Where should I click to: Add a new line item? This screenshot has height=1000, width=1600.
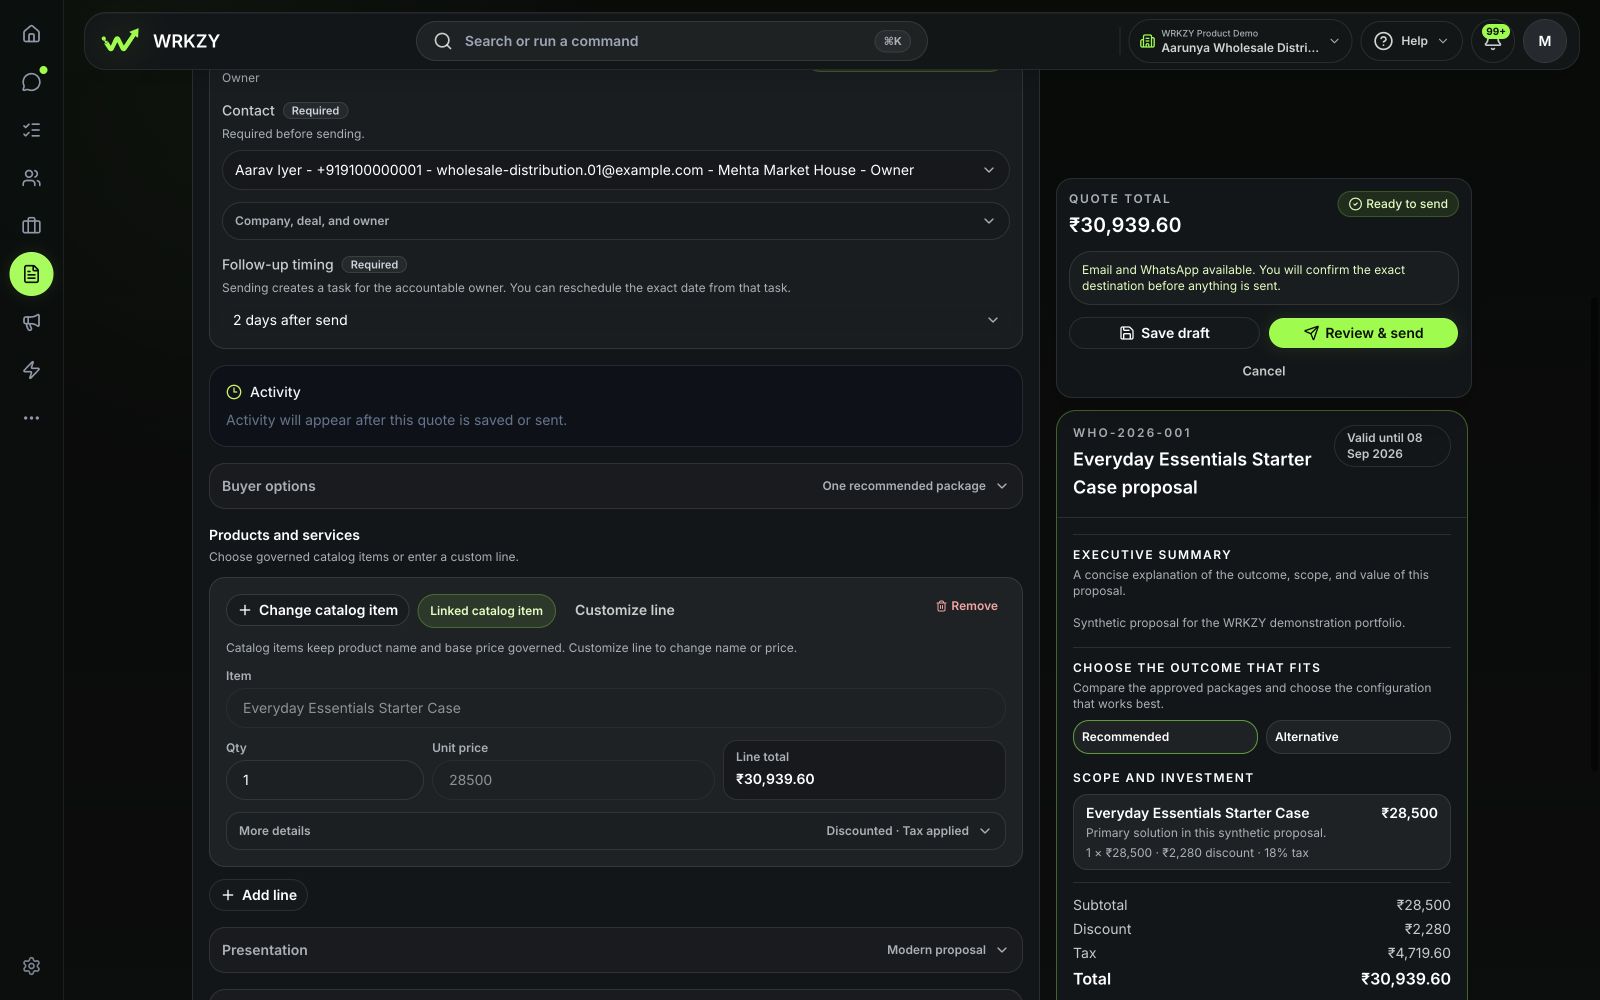click(x=258, y=895)
